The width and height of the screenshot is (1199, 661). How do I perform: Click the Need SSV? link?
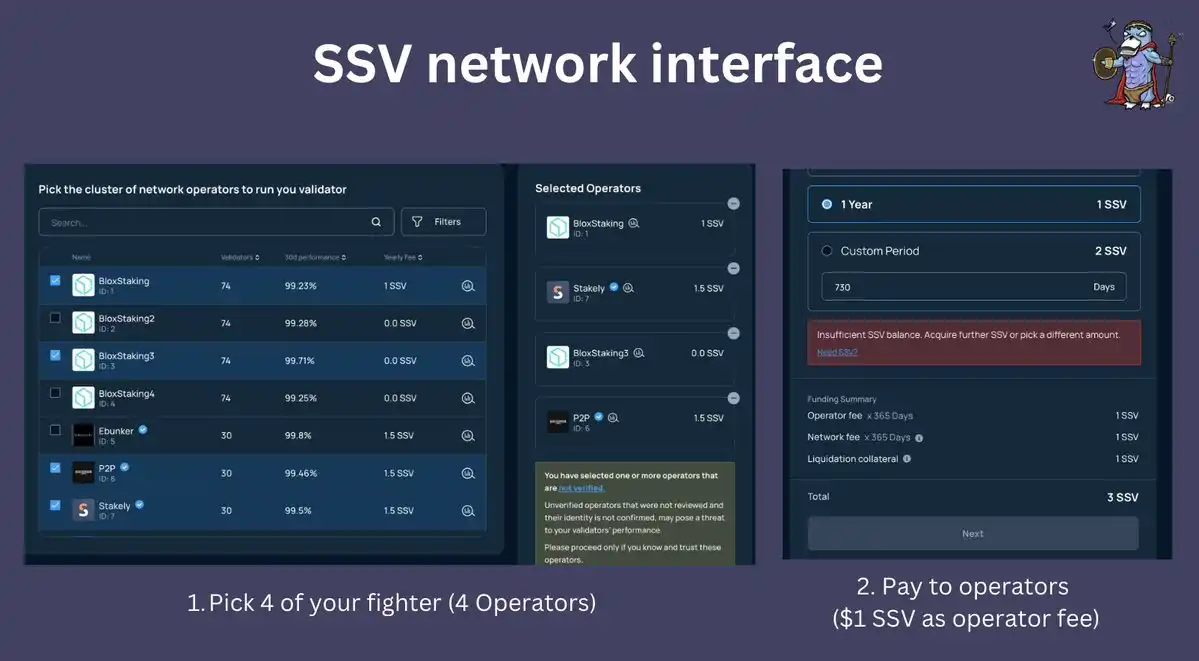click(837, 352)
